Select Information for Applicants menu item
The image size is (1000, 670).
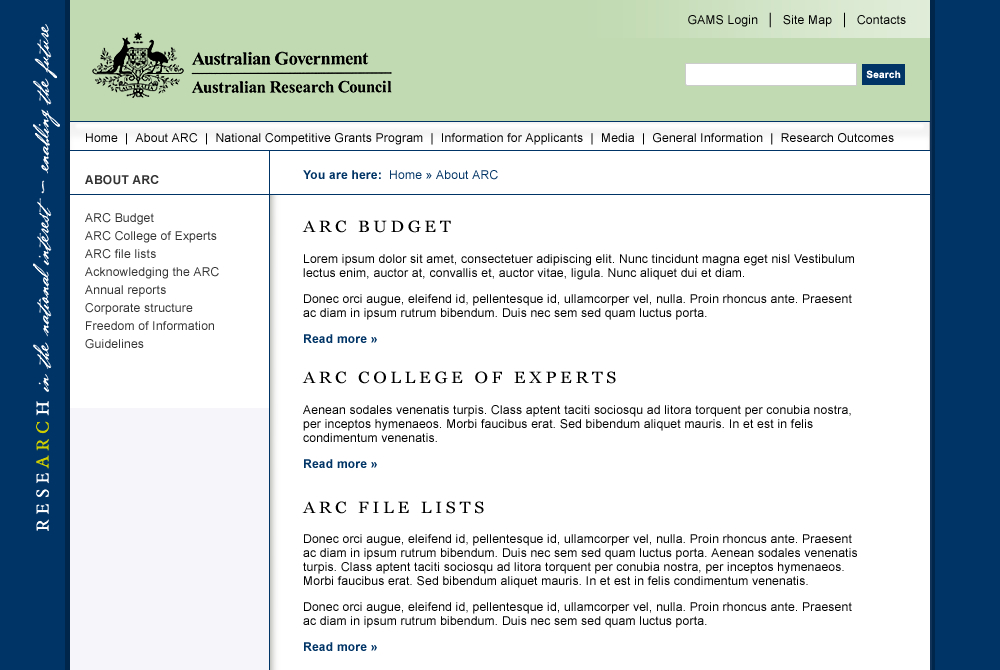click(x=511, y=138)
